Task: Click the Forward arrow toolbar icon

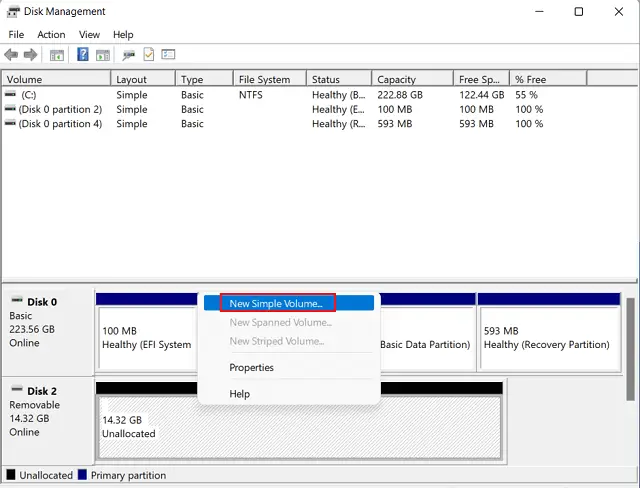Action: click(x=31, y=54)
